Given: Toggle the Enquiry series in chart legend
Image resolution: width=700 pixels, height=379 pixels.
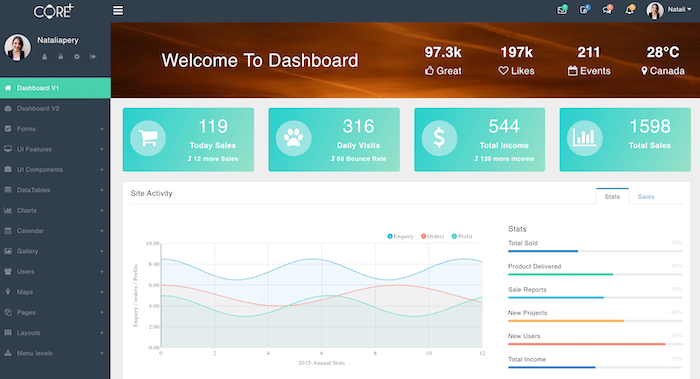Looking at the screenshot, I should 400,236.
